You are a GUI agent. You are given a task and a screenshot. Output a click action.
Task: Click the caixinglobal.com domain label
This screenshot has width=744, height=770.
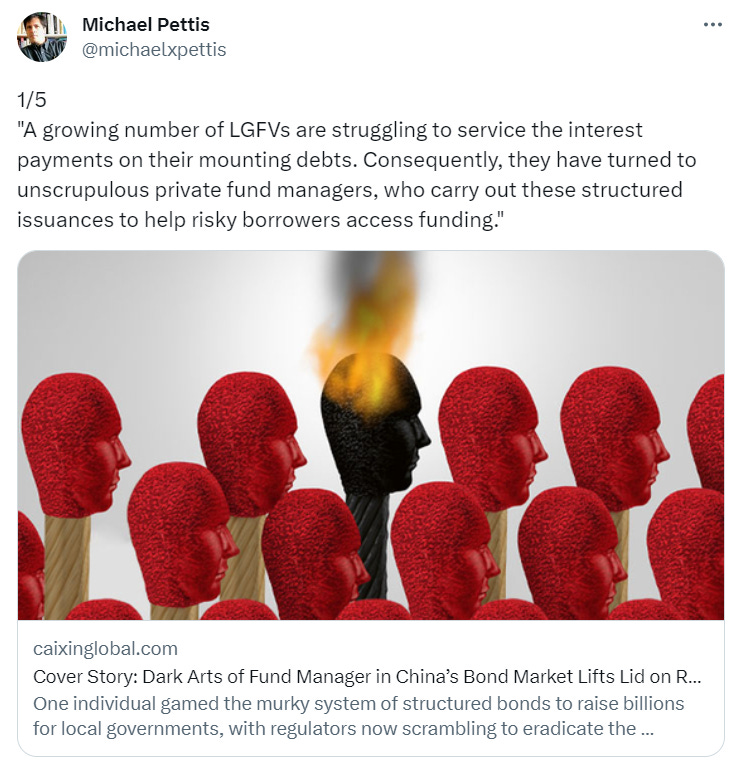point(105,649)
